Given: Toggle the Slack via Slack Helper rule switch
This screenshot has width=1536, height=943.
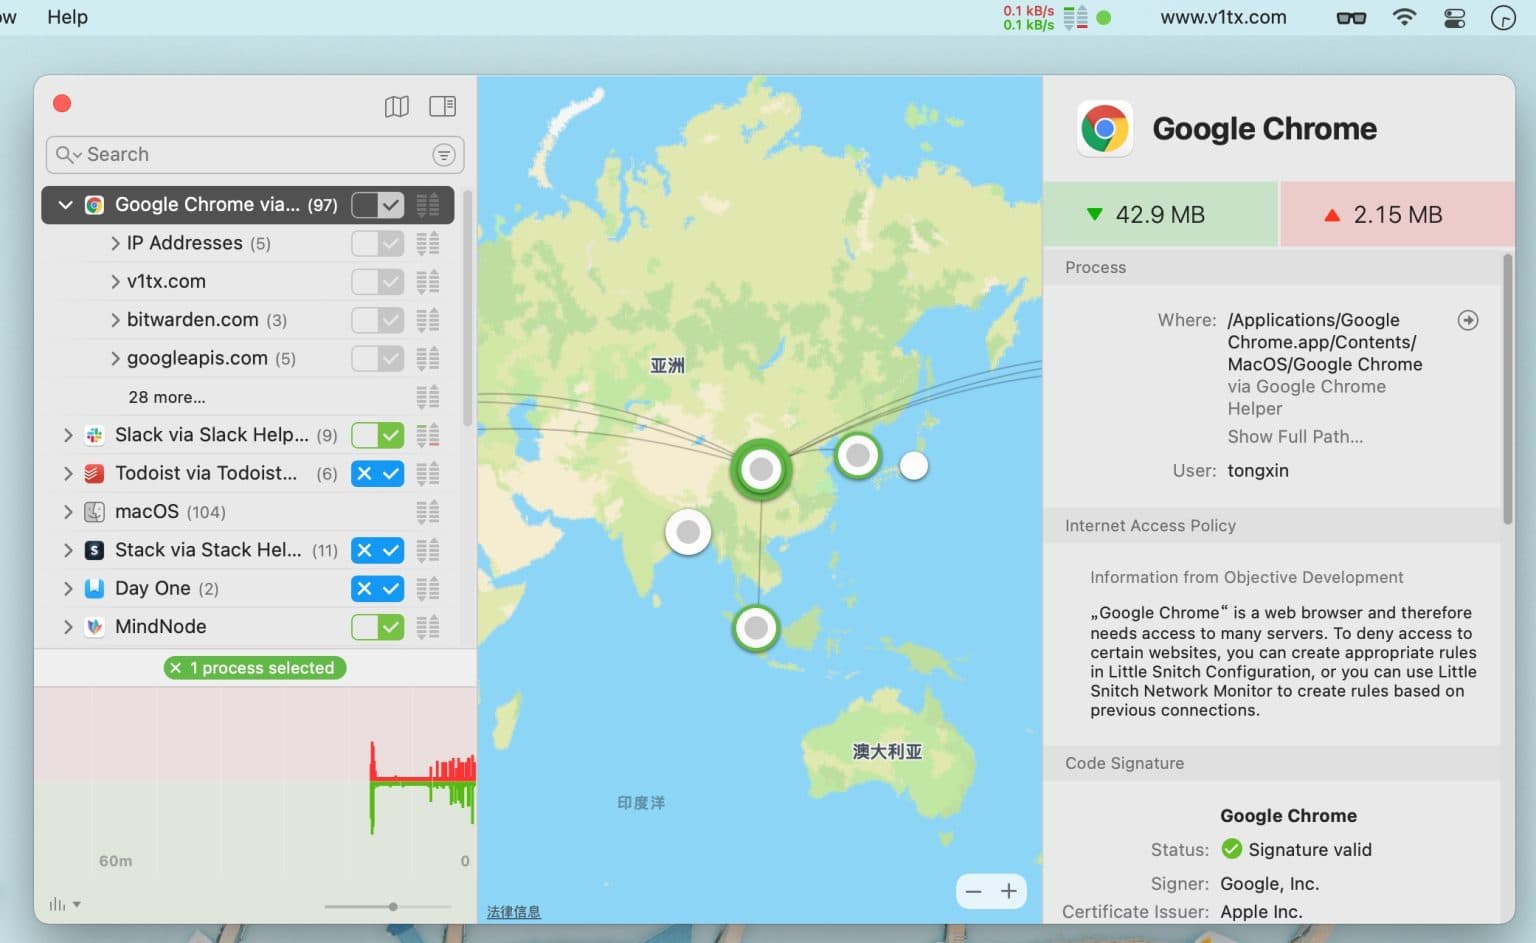Looking at the screenshot, I should pyautogui.click(x=377, y=435).
